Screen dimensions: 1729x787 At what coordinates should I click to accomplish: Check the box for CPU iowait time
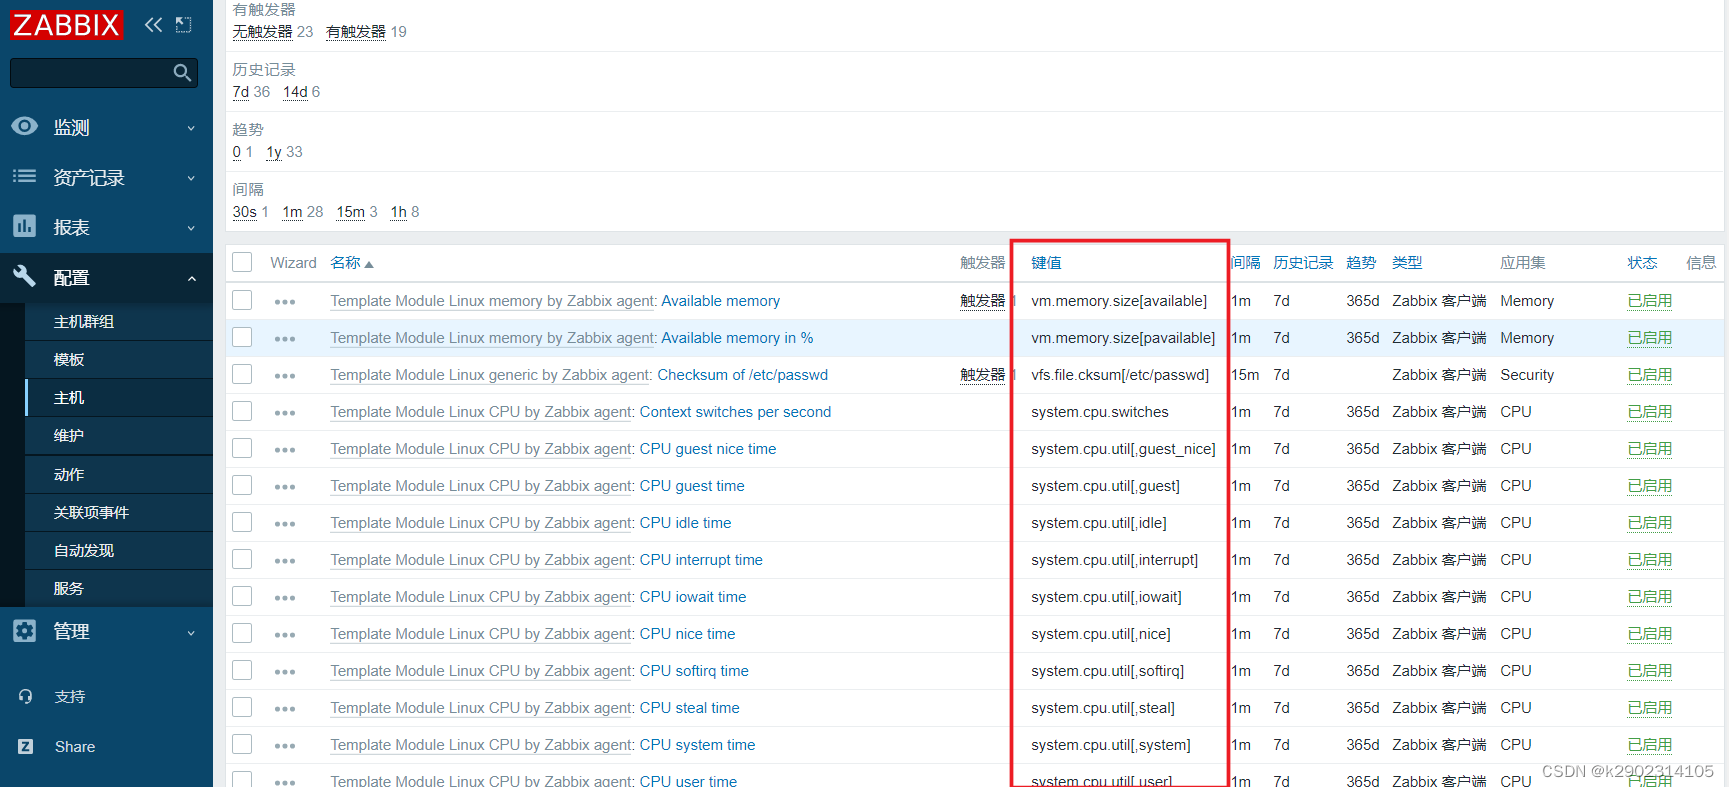[x=242, y=596]
